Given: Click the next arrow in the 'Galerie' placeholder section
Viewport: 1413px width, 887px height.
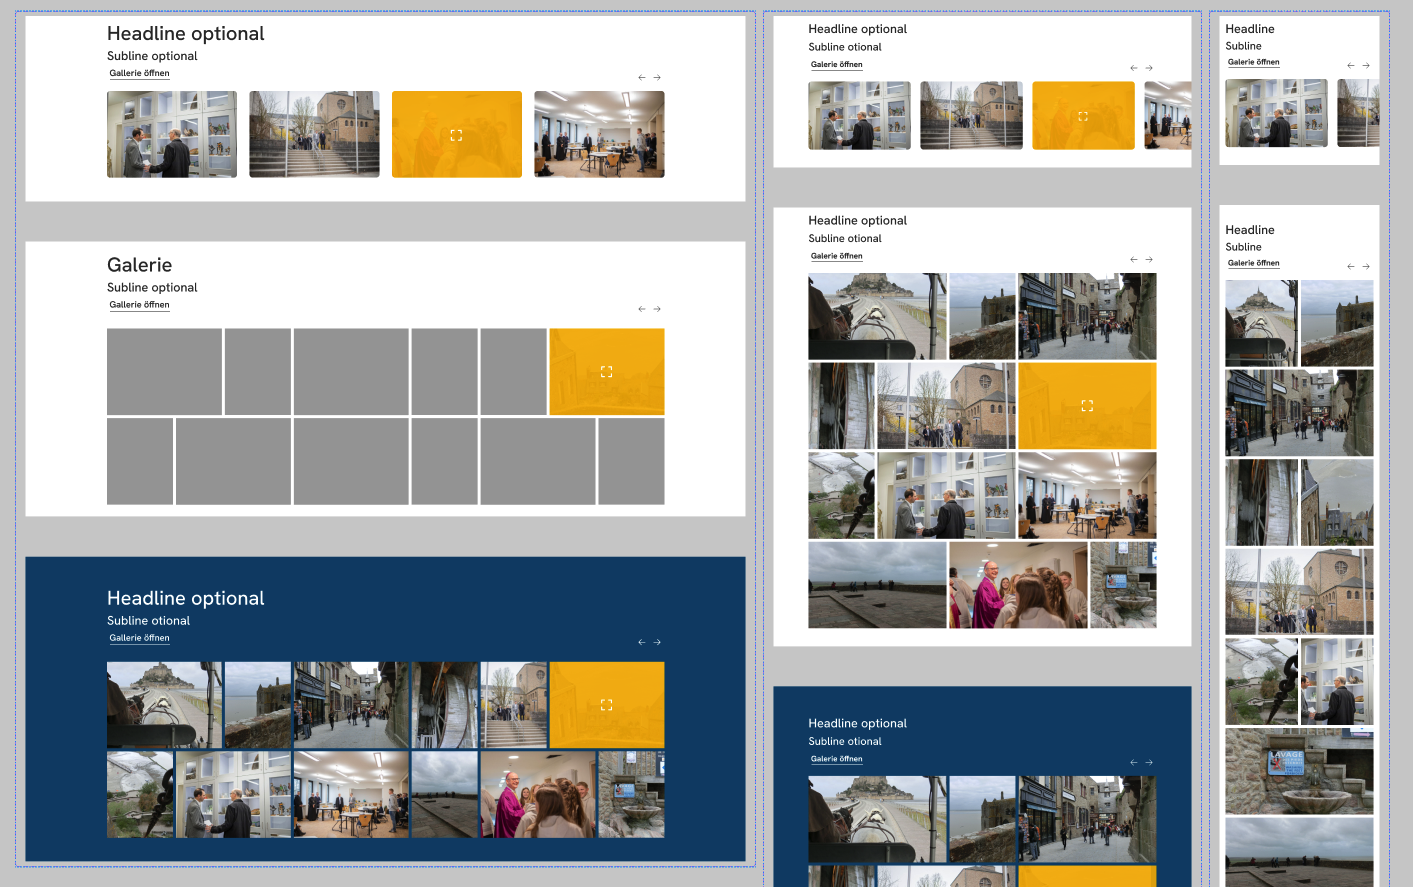Looking at the screenshot, I should (x=657, y=309).
